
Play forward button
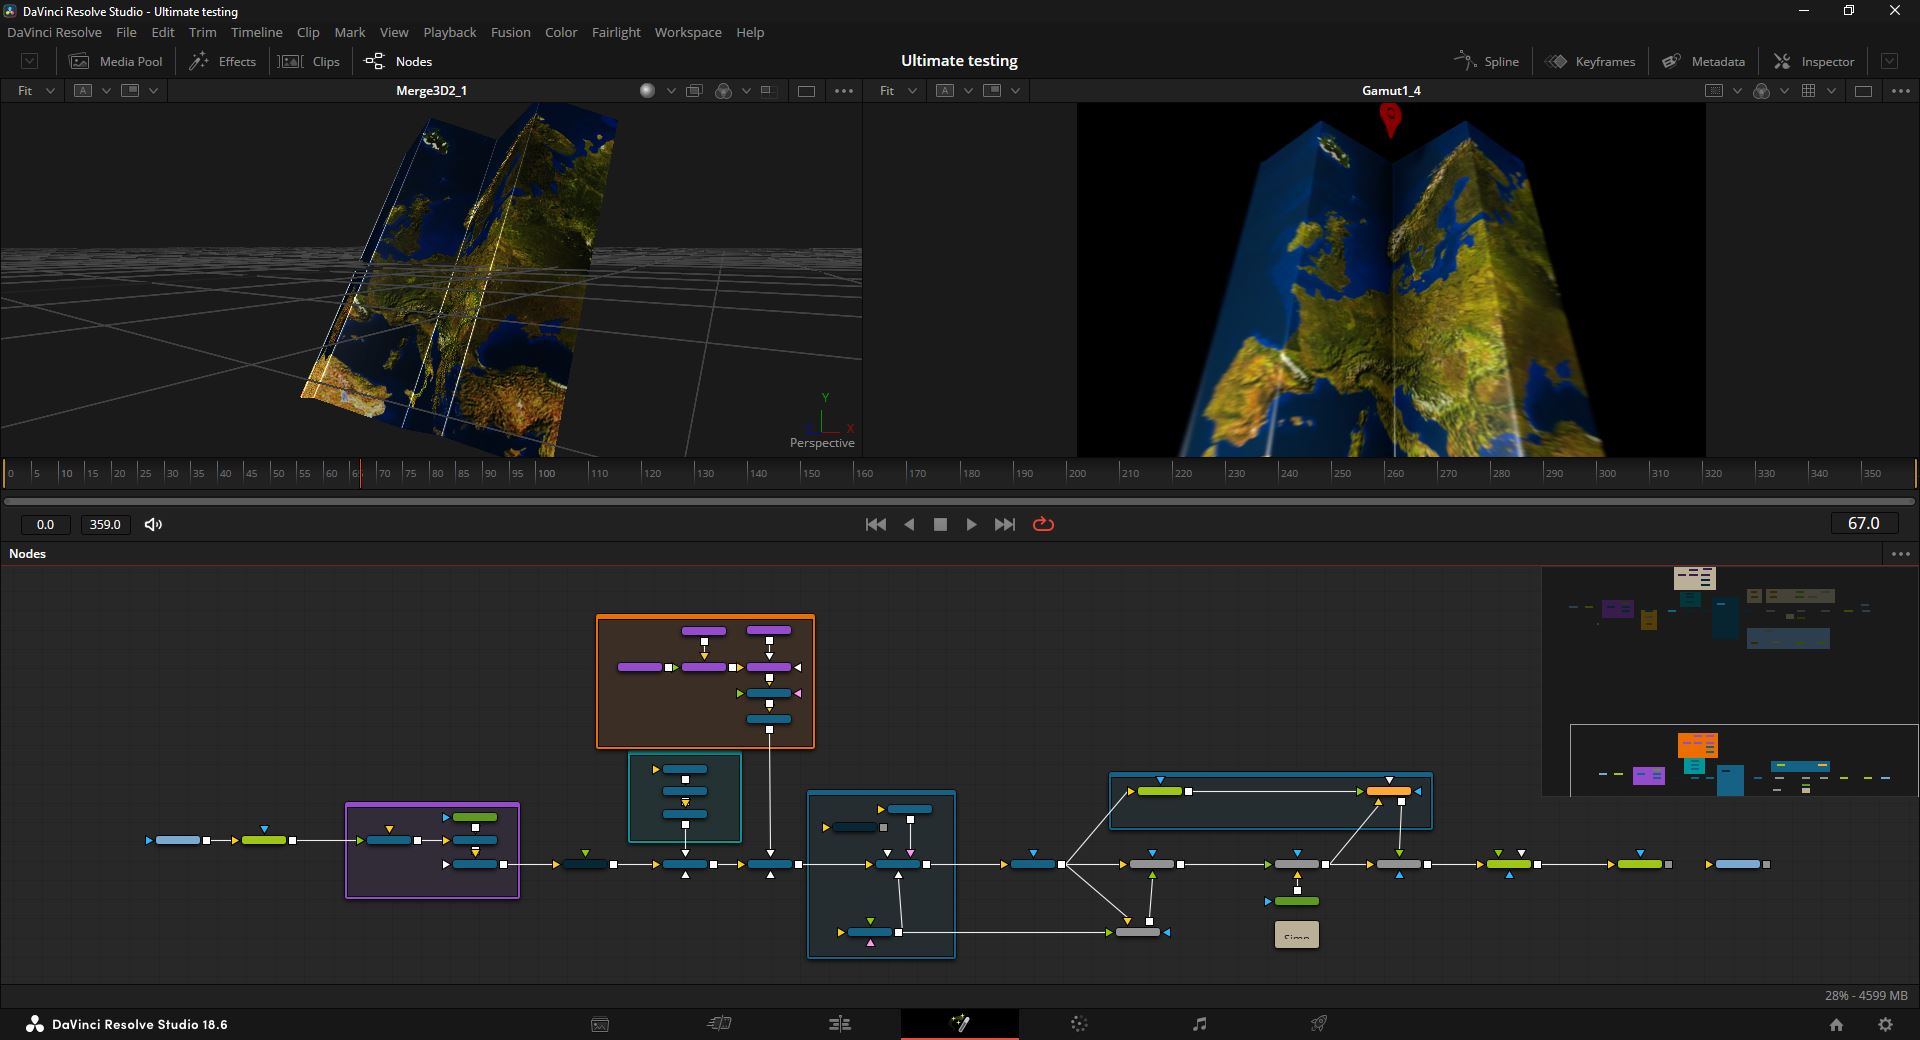pos(971,524)
